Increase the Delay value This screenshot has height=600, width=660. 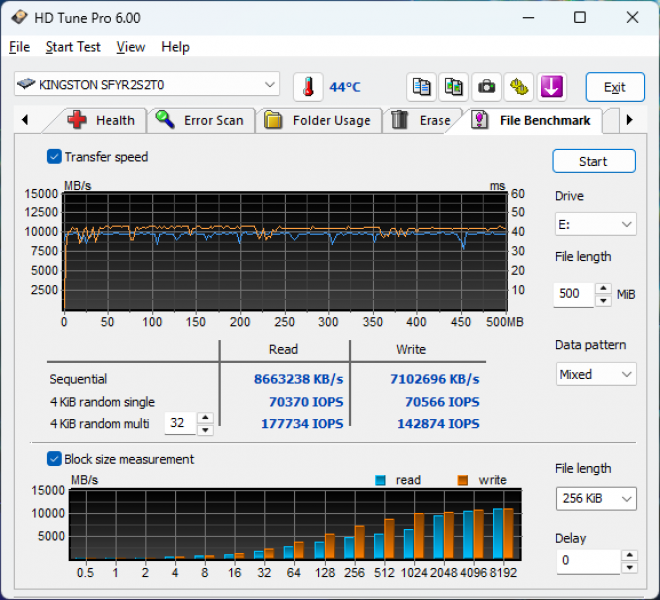(x=629, y=555)
